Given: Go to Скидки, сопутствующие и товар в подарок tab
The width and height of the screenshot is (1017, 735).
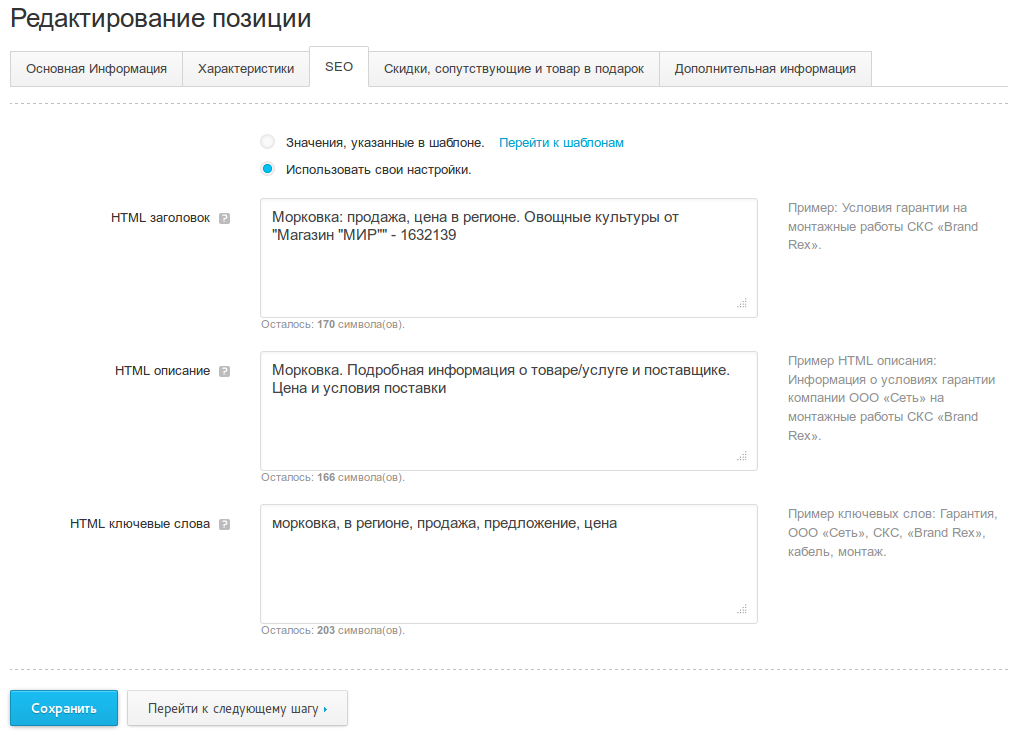Looking at the screenshot, I should click(x=514, y=69).
